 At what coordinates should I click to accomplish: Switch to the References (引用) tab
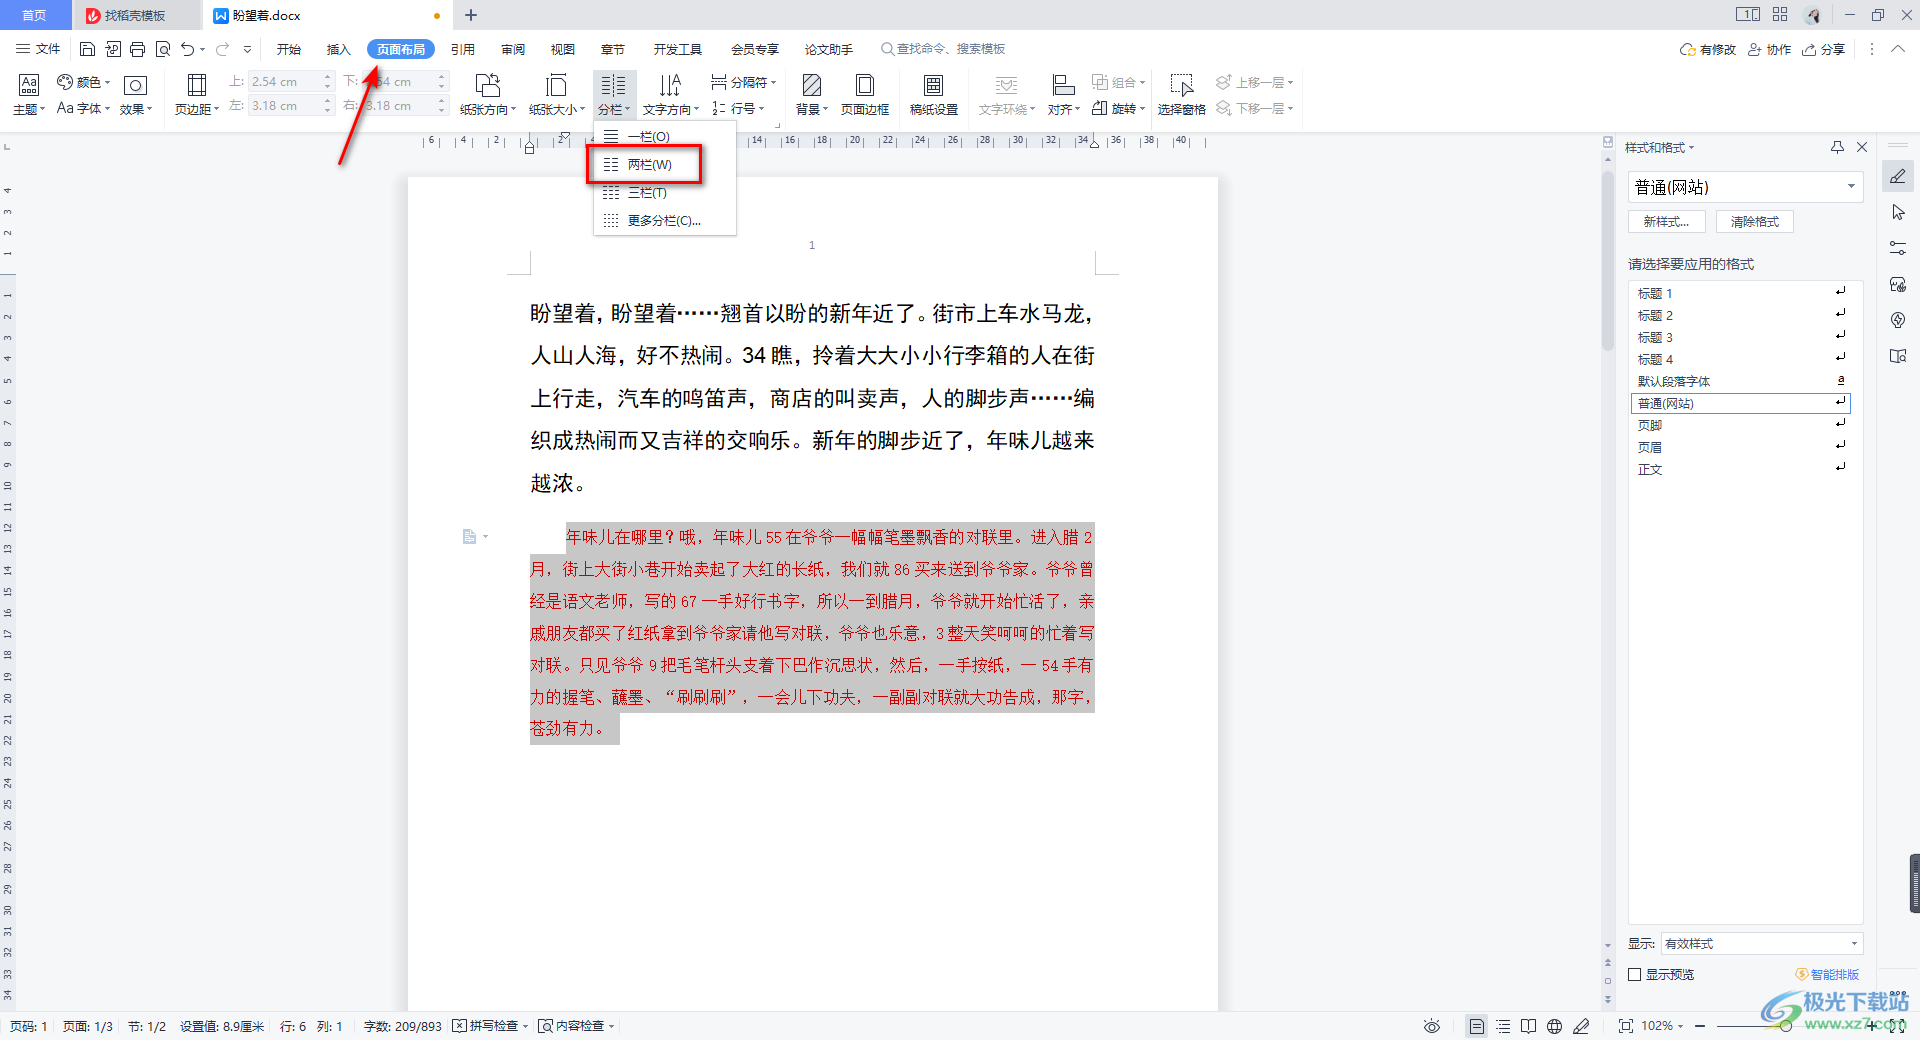463,49
